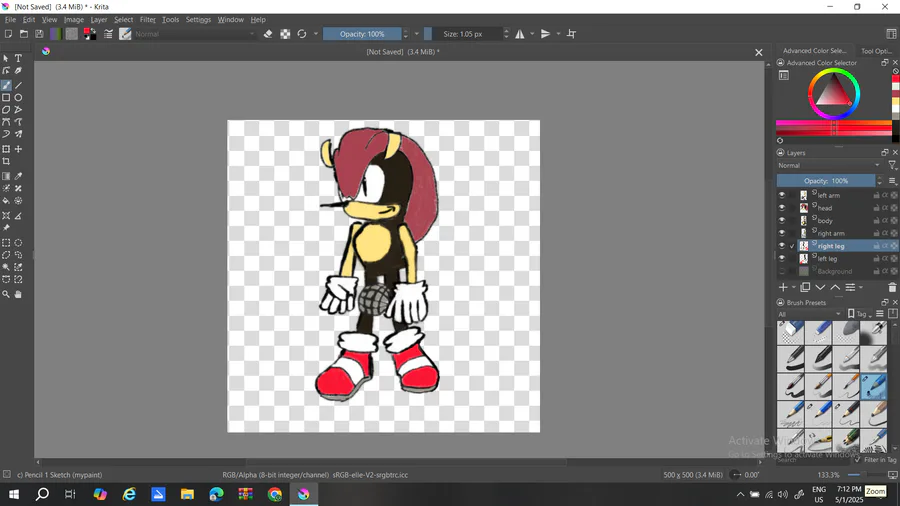This screenshot has height=506, width=900.
Task: Select the Transform tool
Action: tap(6, 149)
